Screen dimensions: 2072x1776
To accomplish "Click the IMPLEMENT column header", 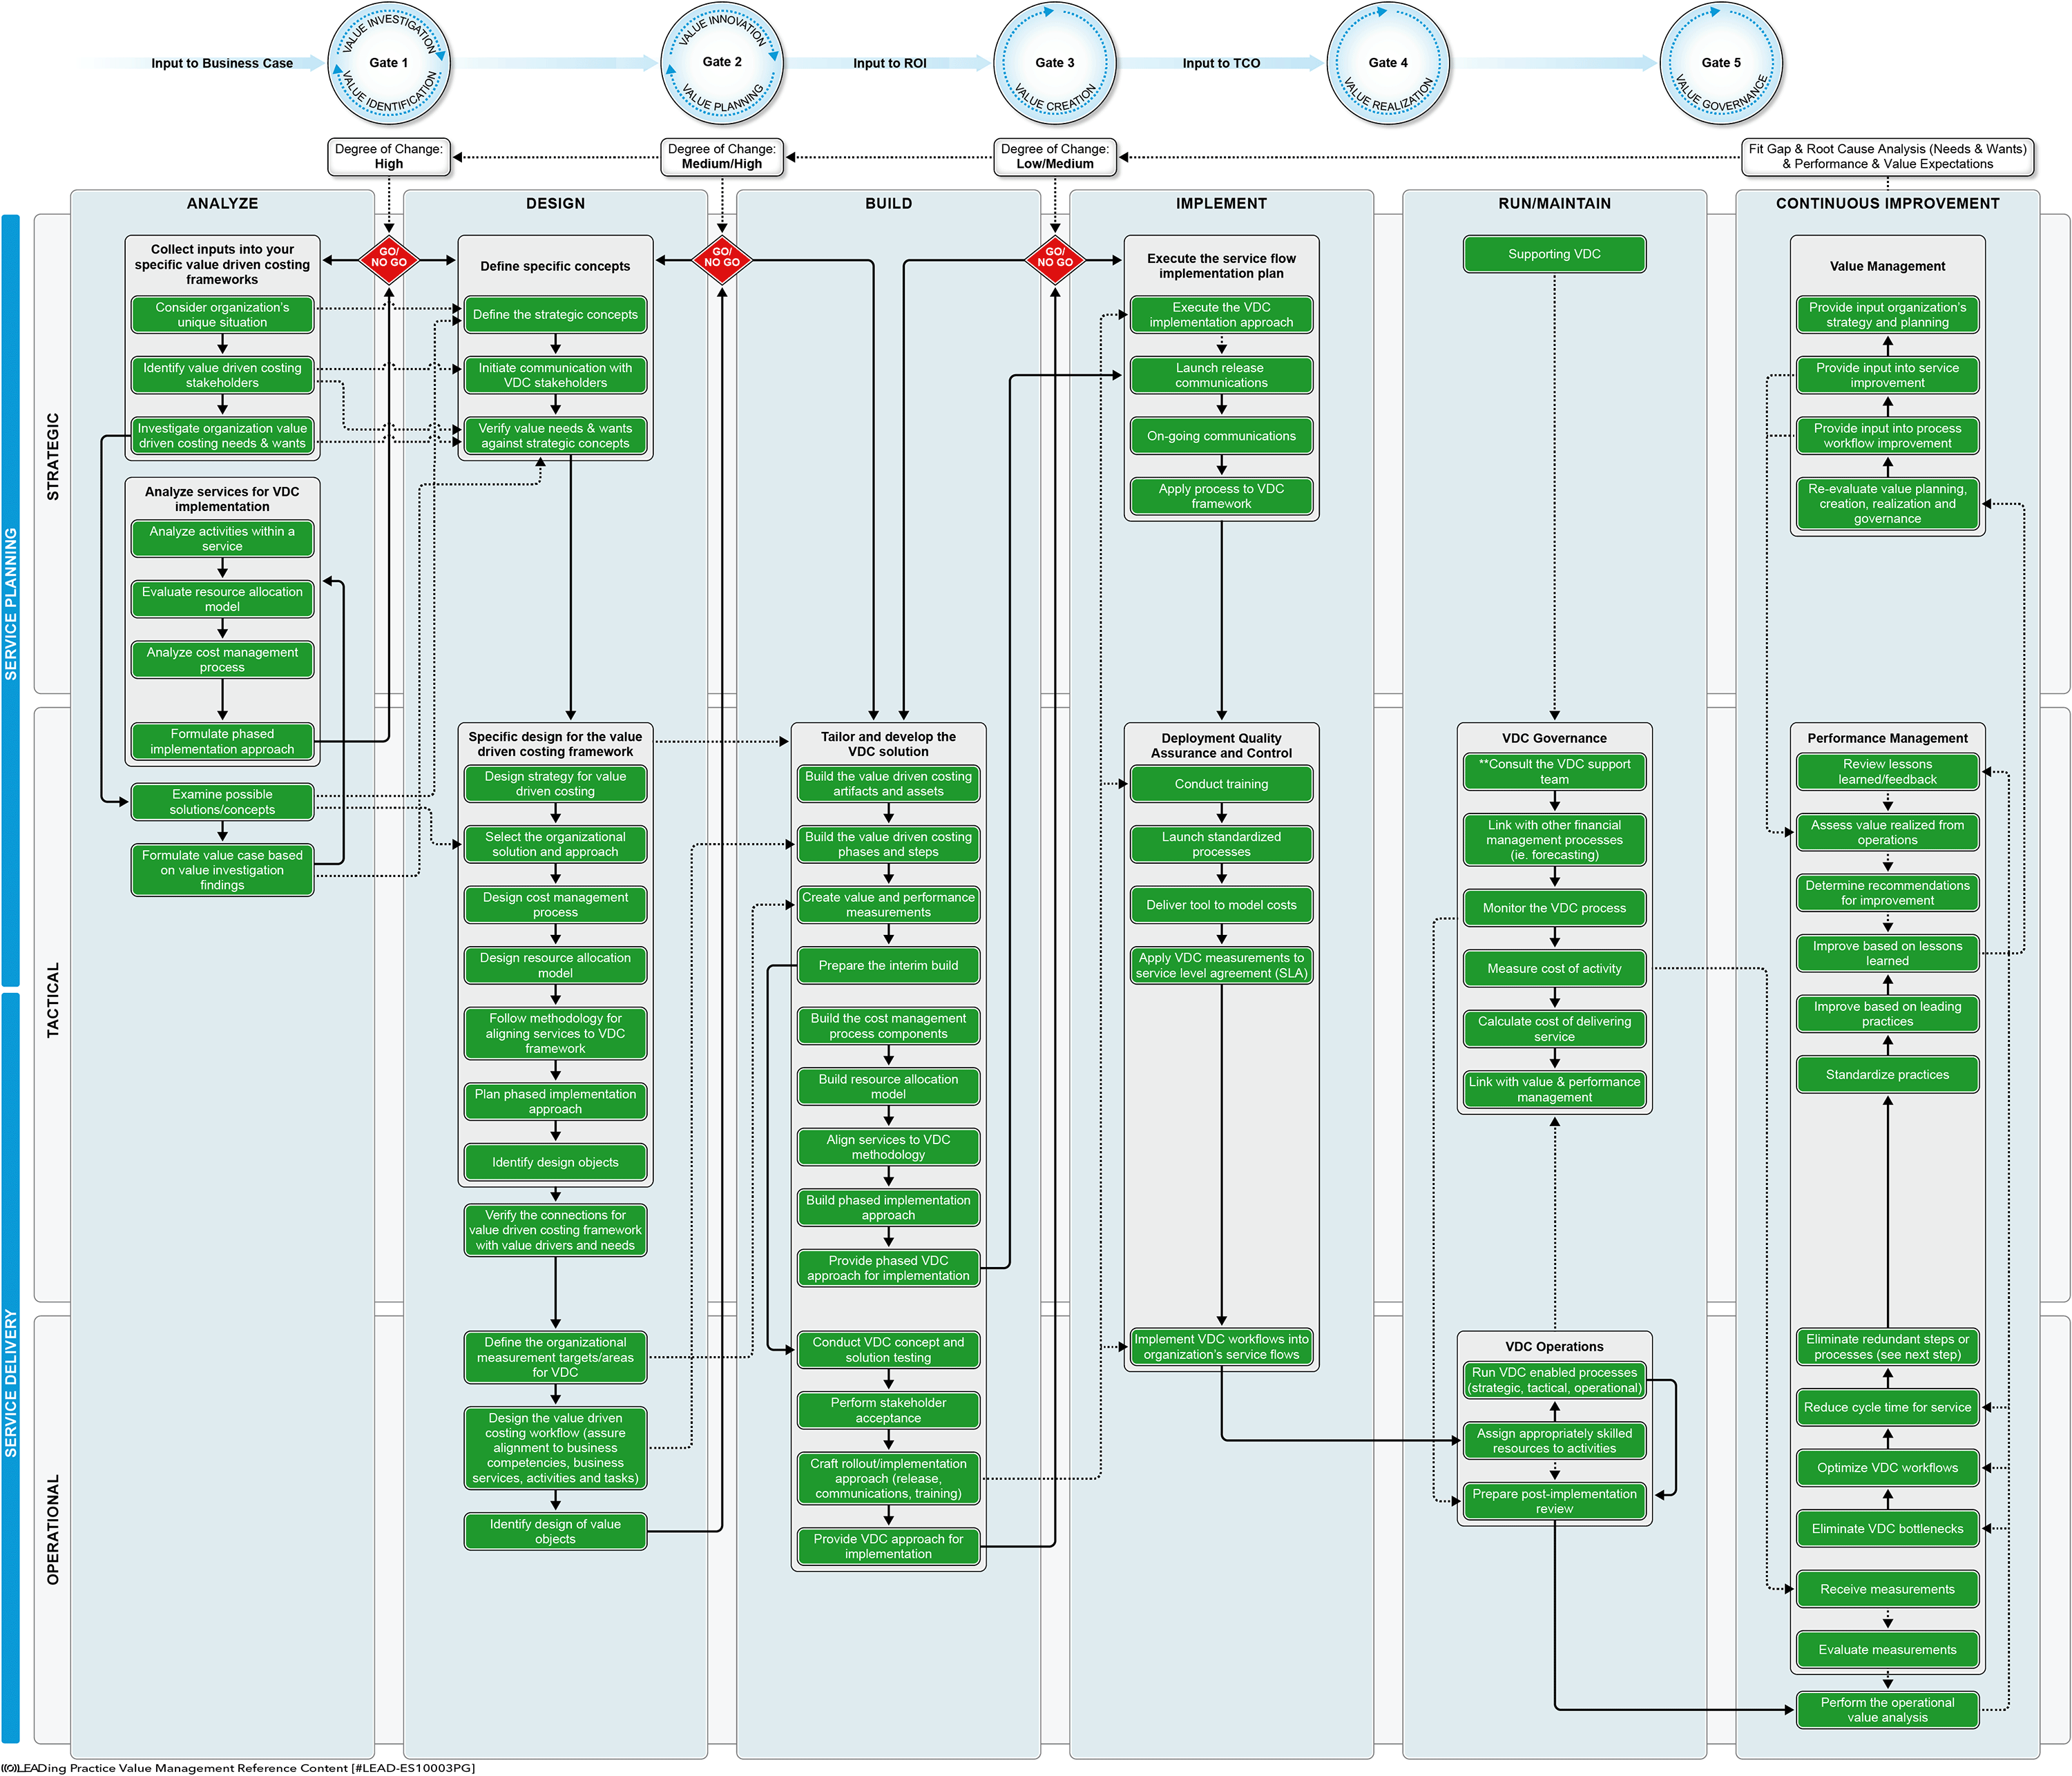I will click(1221, 203).
